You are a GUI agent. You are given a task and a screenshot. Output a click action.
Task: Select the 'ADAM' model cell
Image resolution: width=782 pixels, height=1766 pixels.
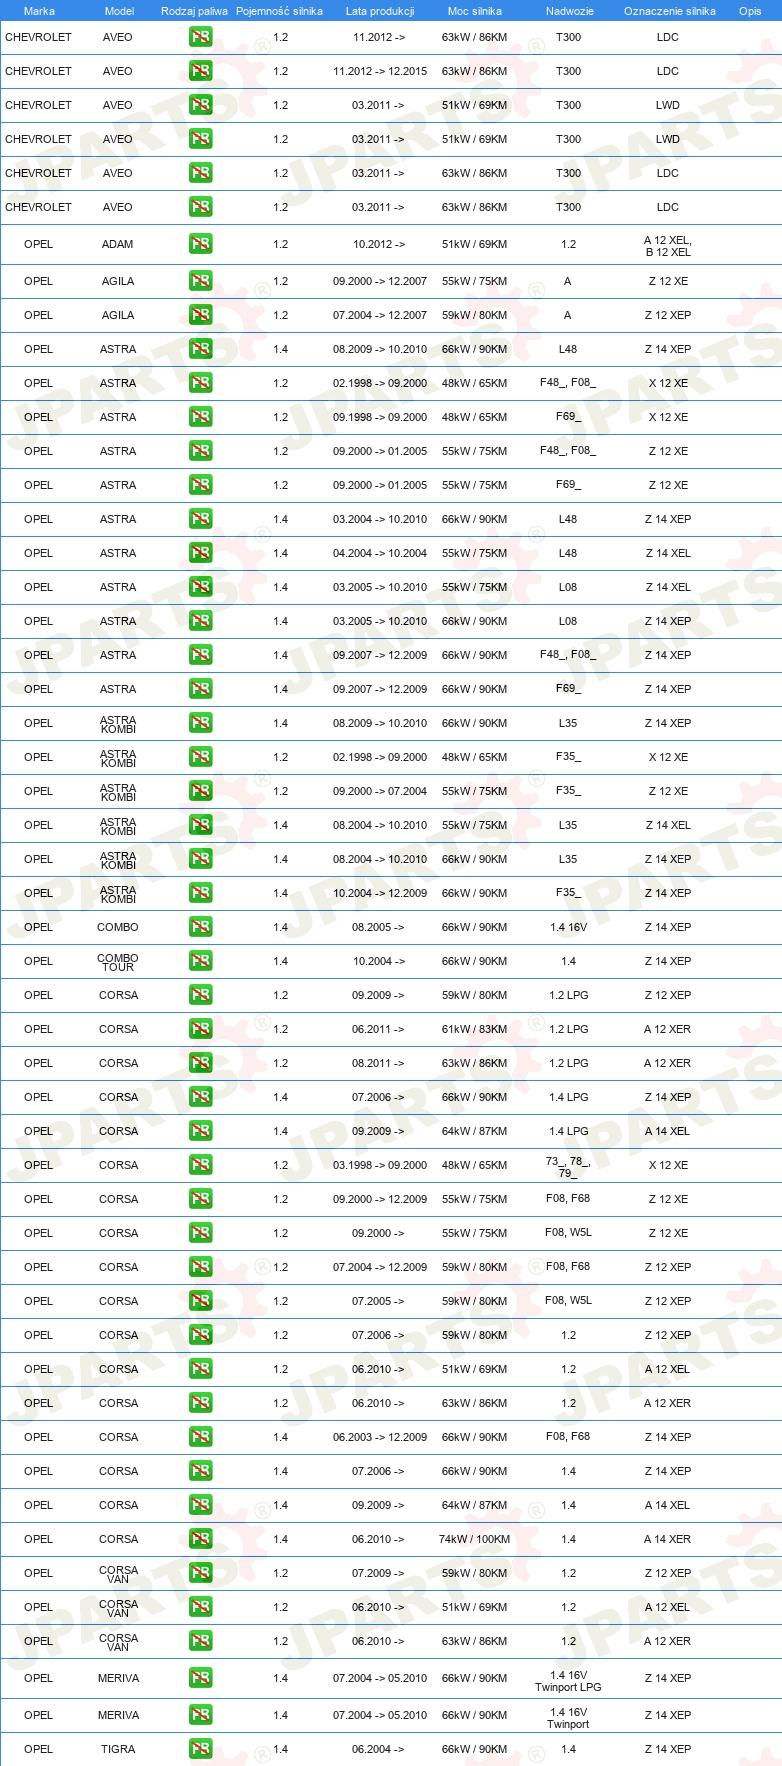point(118,244)
